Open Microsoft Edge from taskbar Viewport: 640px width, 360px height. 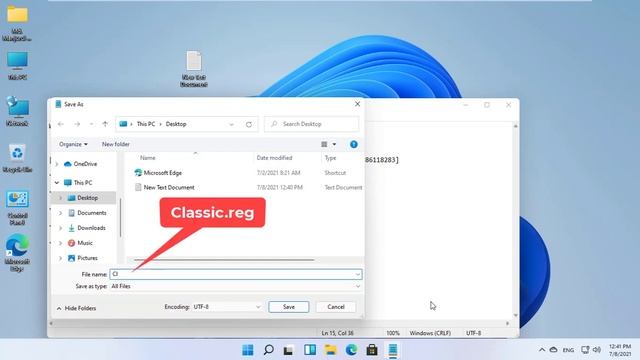tap(351, 350)
